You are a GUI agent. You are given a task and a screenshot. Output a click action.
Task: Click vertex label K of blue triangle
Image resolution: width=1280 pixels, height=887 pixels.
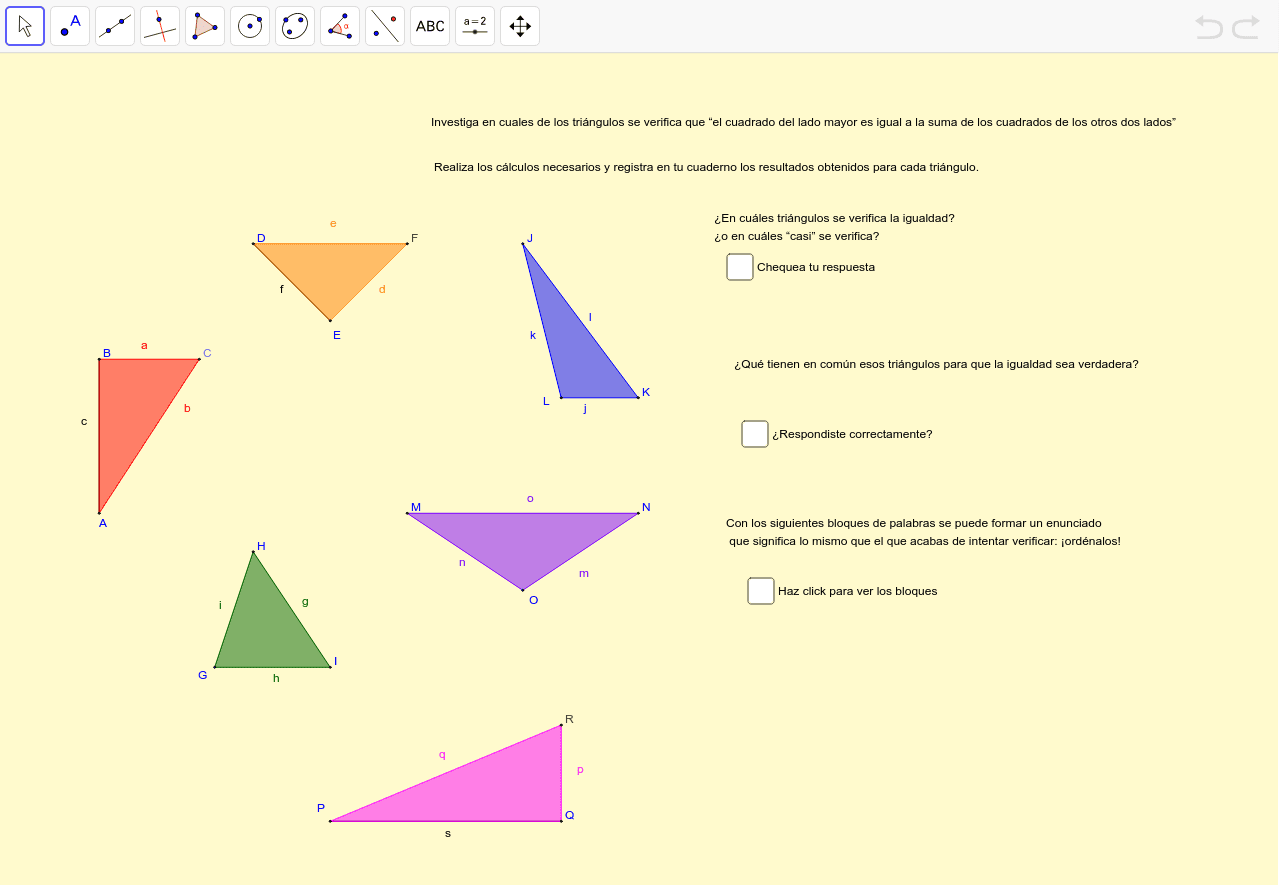(646, 392)
